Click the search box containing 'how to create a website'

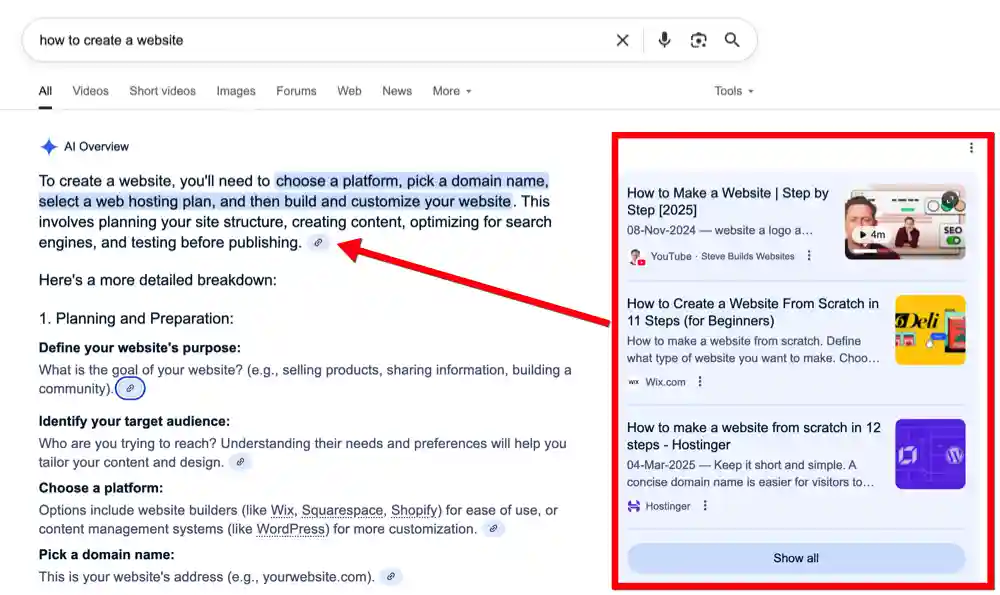pos(389,40)
